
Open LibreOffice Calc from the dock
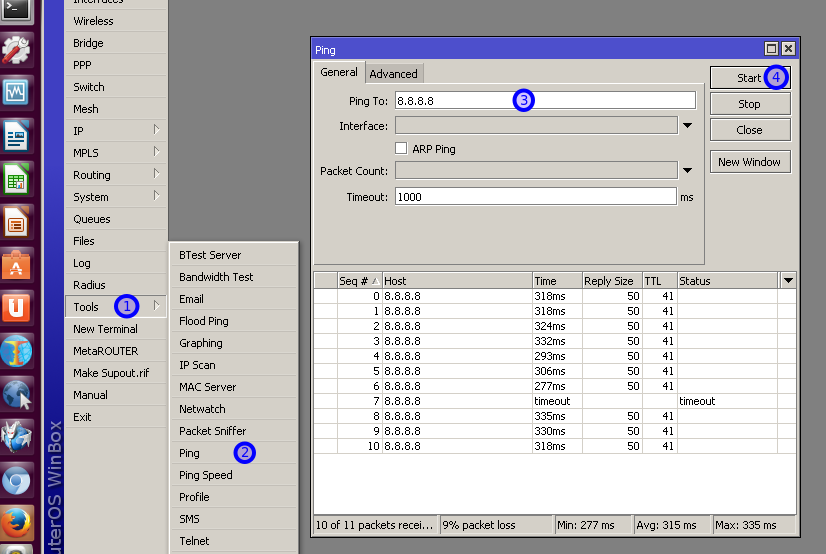[15, 179]
